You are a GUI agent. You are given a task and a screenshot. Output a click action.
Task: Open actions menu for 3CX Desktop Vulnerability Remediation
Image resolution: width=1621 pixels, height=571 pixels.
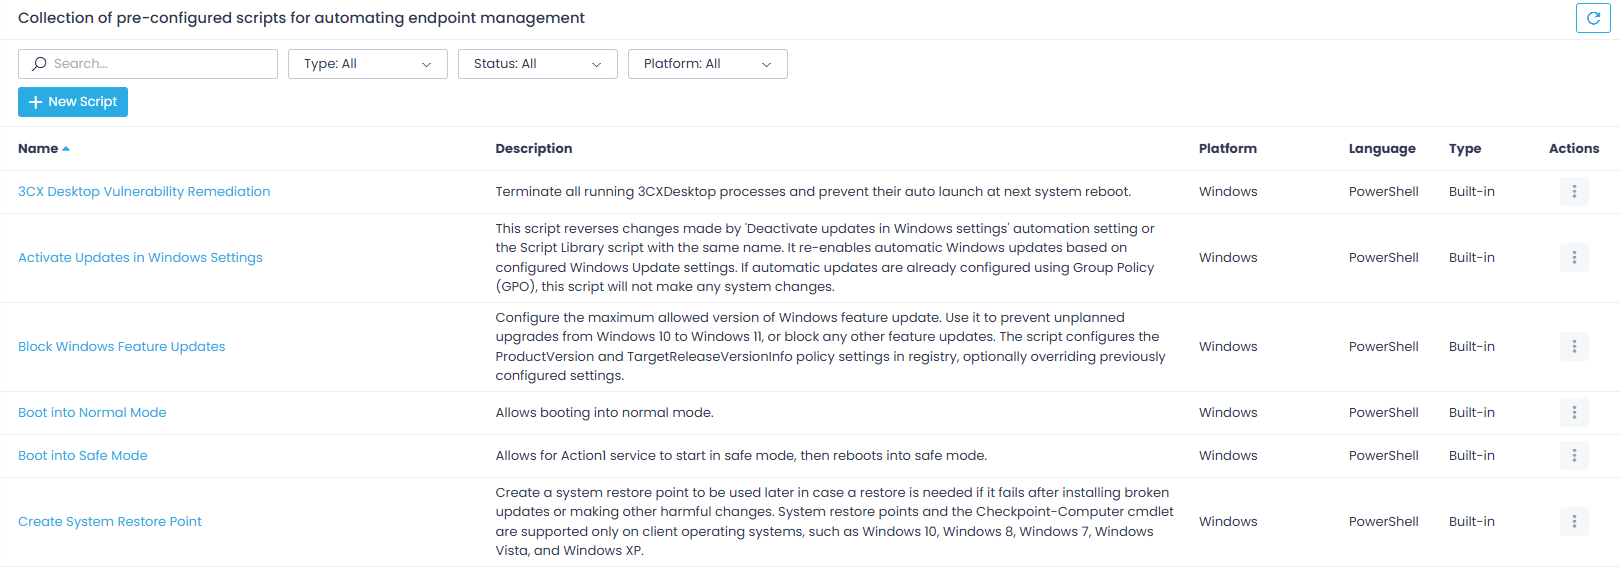click(1574, 192)
